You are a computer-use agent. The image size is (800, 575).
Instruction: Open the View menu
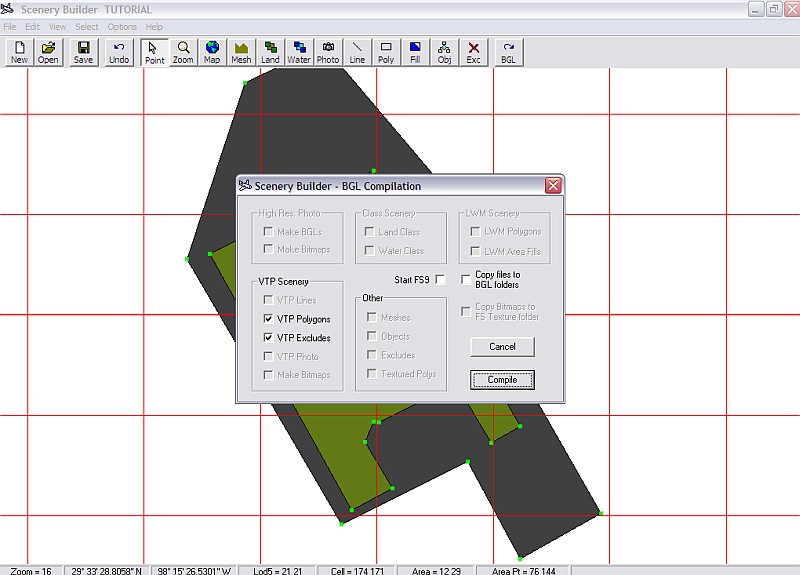(57, 27)
